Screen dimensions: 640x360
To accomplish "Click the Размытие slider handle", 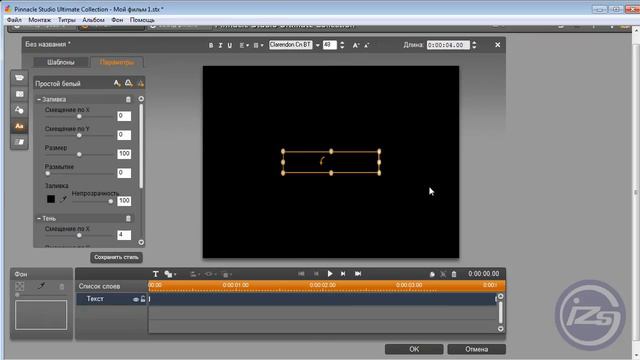I will click(48, 173).
